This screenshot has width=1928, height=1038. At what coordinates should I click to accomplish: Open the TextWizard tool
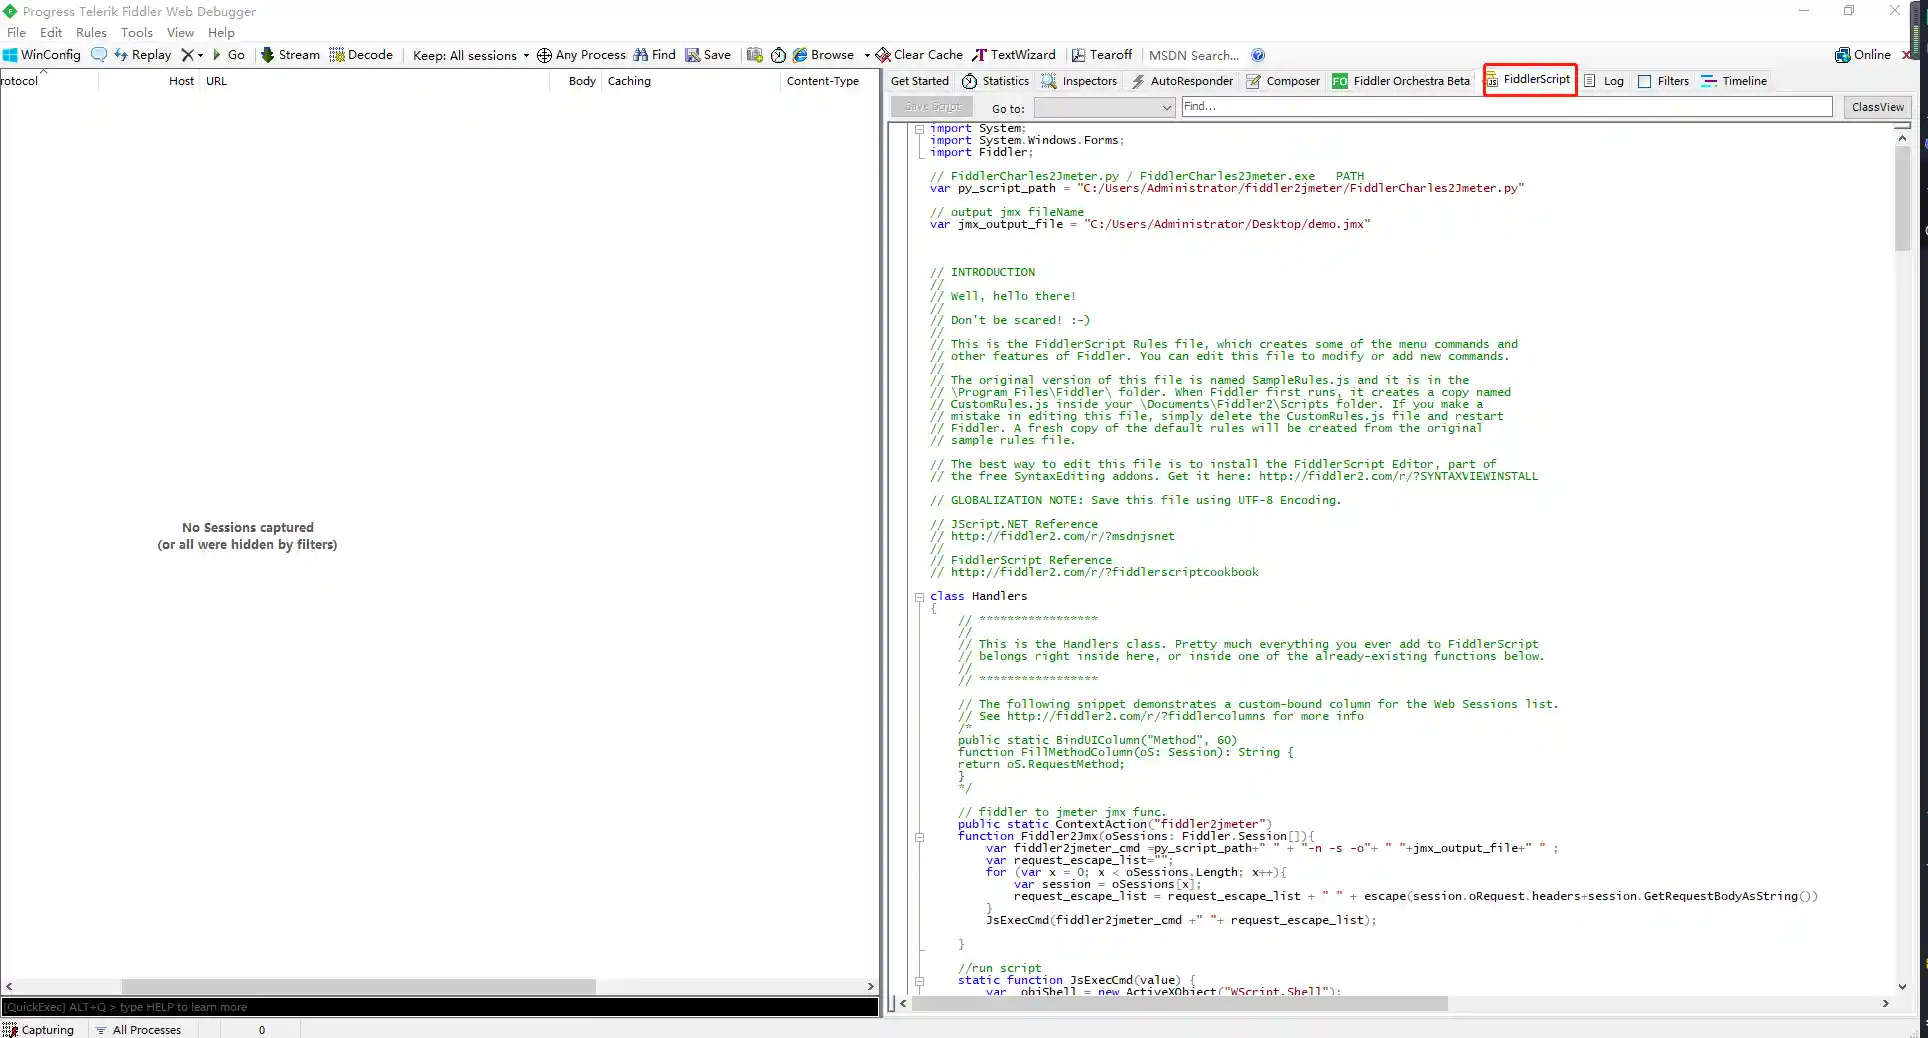click(x=1013, y=55)
